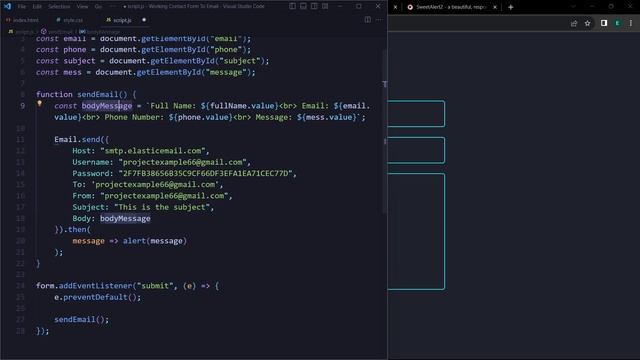Open the Edit menu in VS Code
The width and height of the screenshot is (640, 360).
37,7
